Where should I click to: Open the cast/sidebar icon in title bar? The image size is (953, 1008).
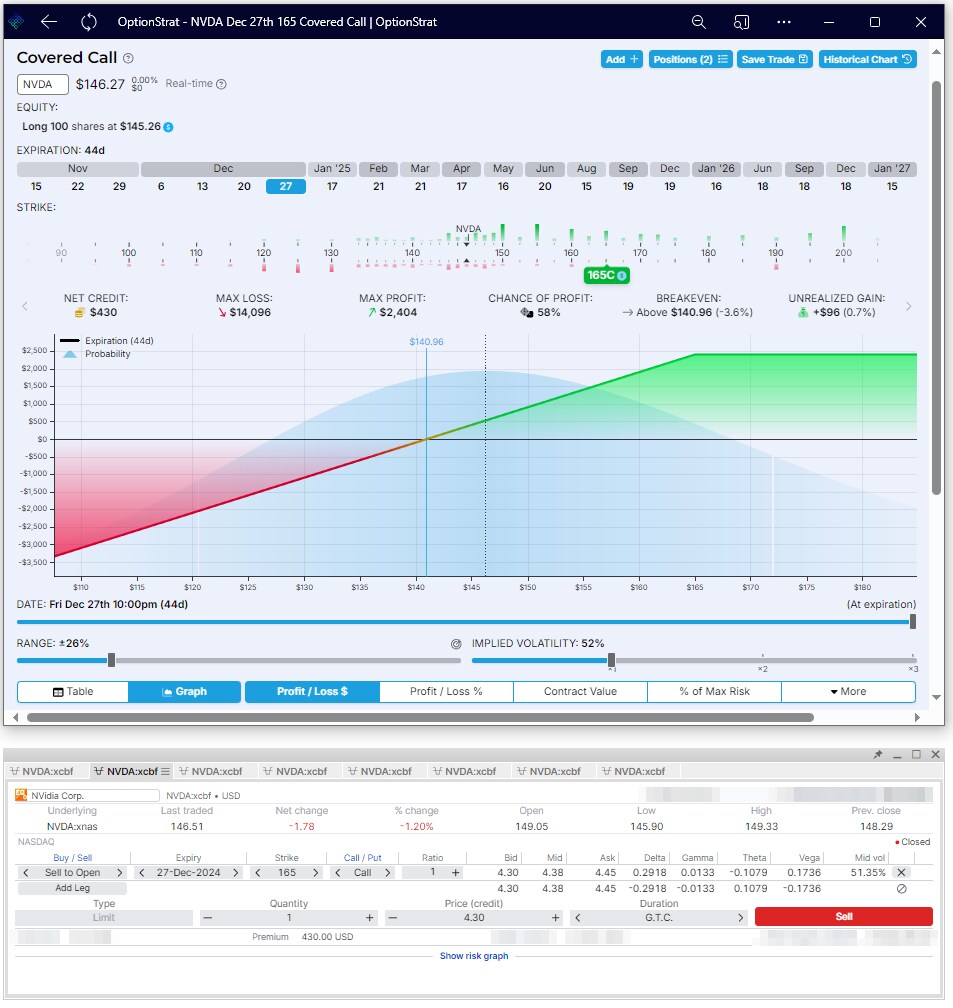(741, 22)
